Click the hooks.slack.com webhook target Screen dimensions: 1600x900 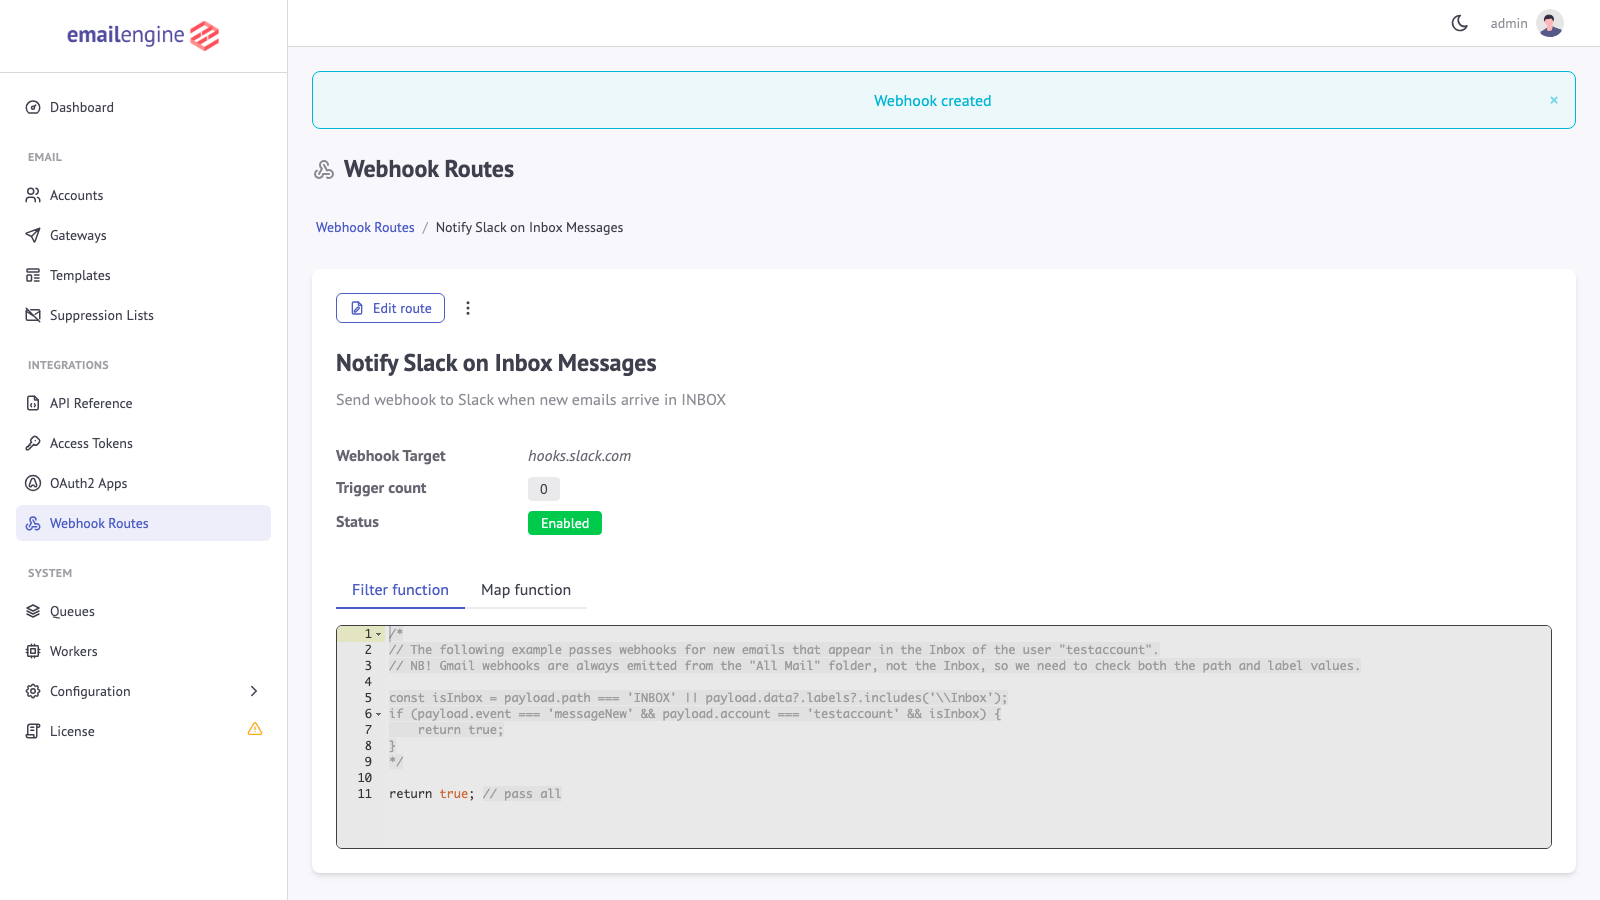click(580, 456)
